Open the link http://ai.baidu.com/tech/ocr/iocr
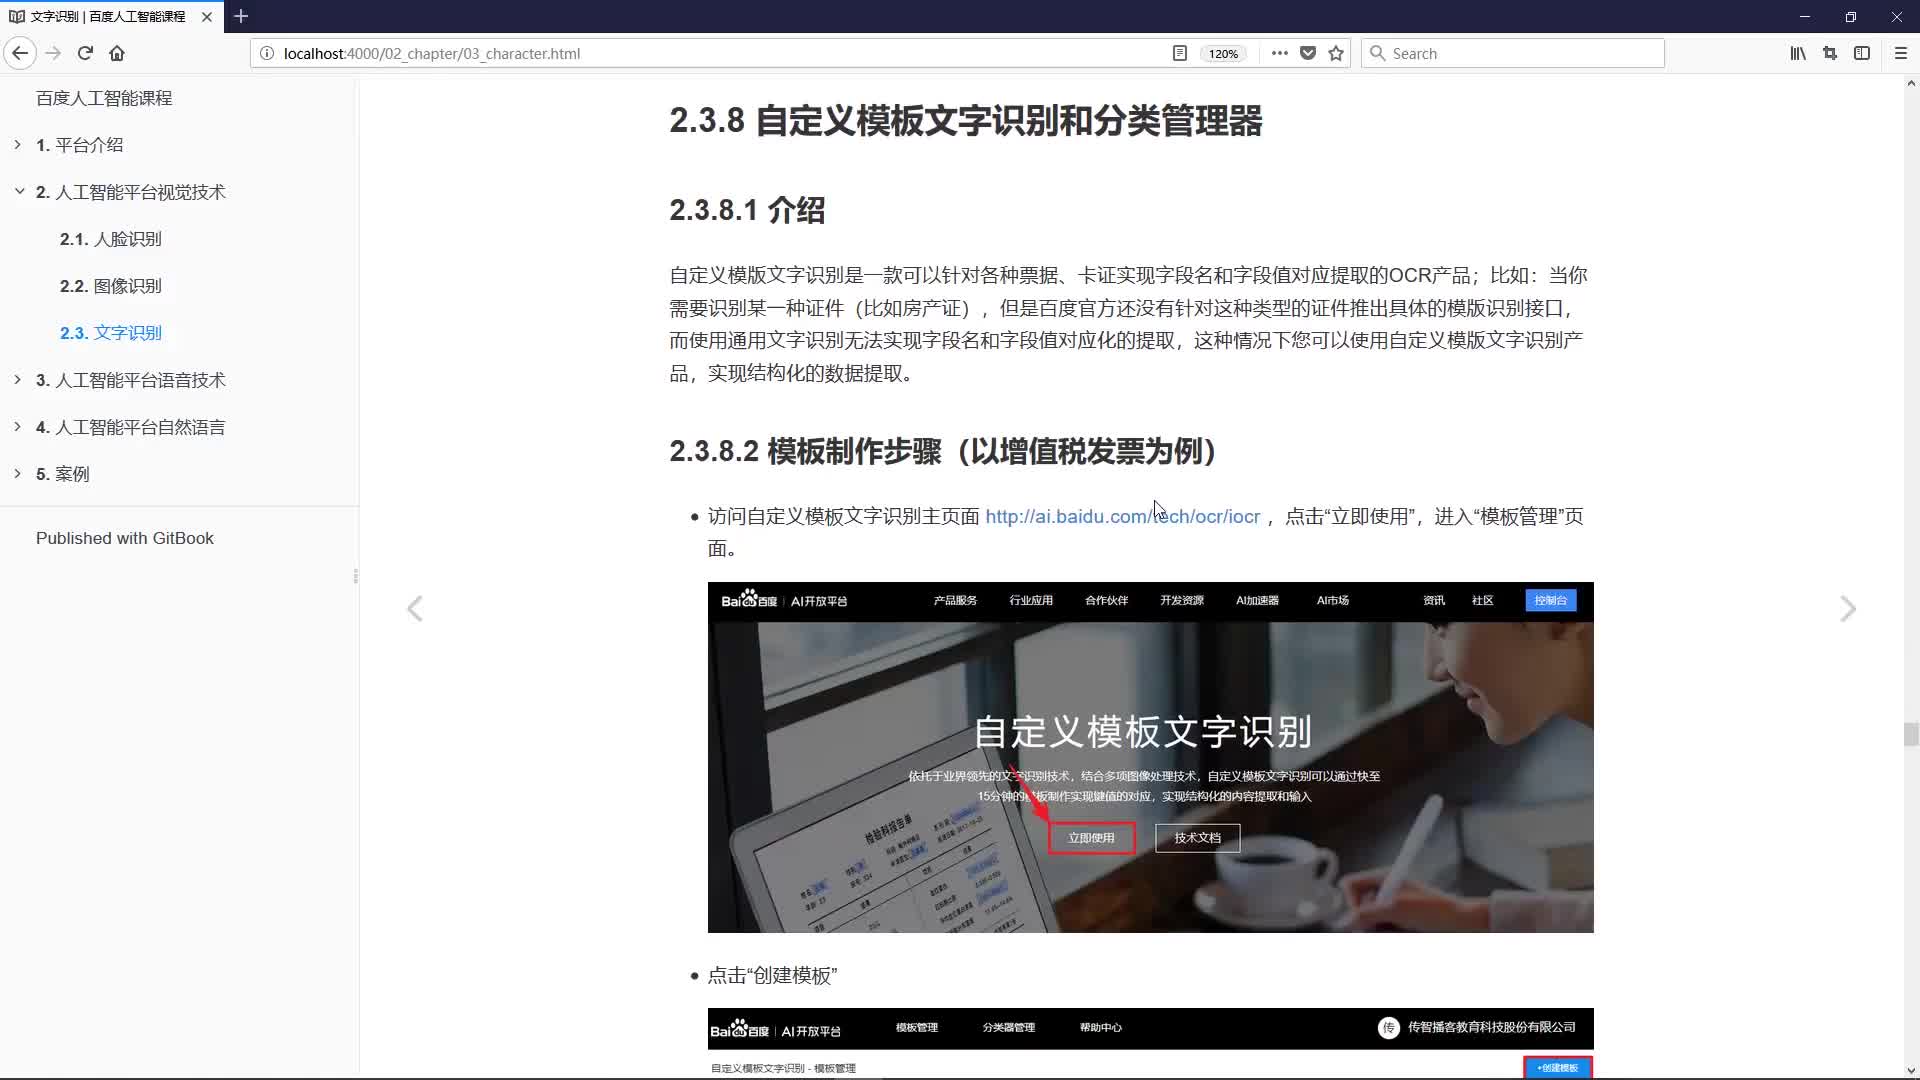 point(1124,516)
